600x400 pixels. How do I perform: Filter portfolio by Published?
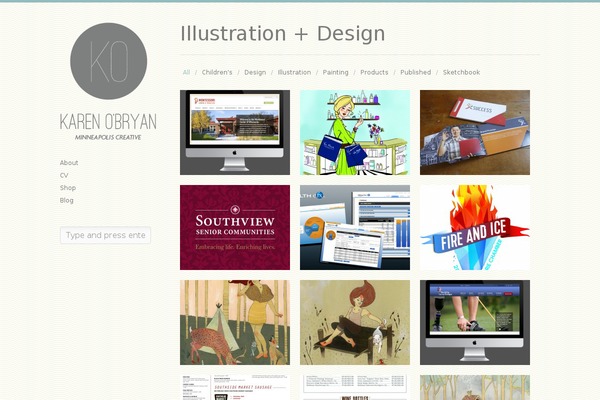coord(416,72)
